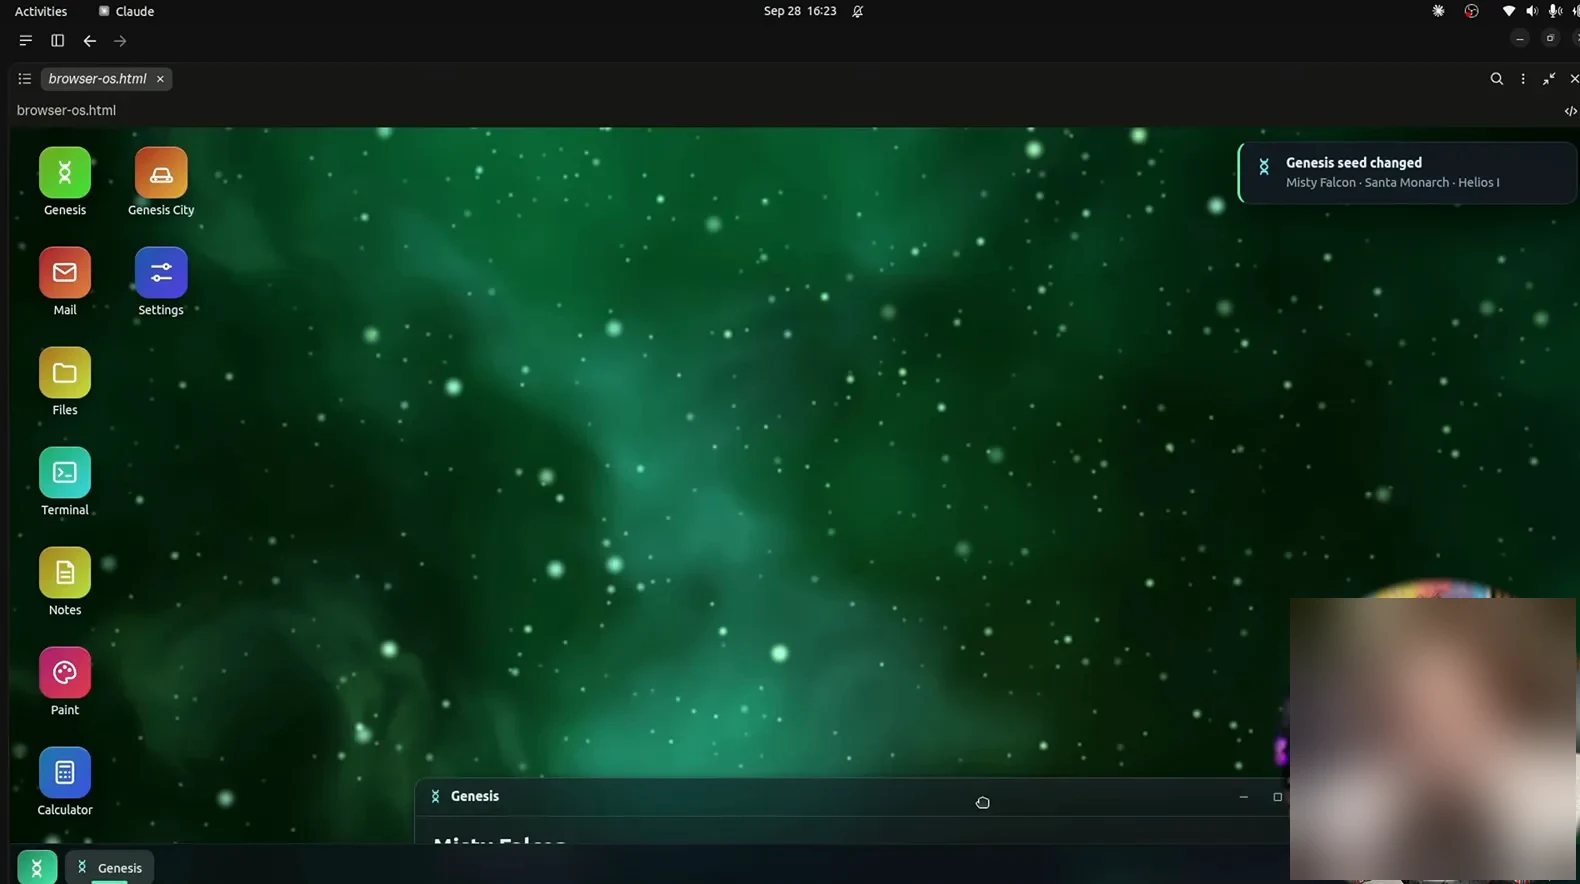Open the Settings desktop icon
Viewport: 1580px width, 884px height.
point(161,273)
